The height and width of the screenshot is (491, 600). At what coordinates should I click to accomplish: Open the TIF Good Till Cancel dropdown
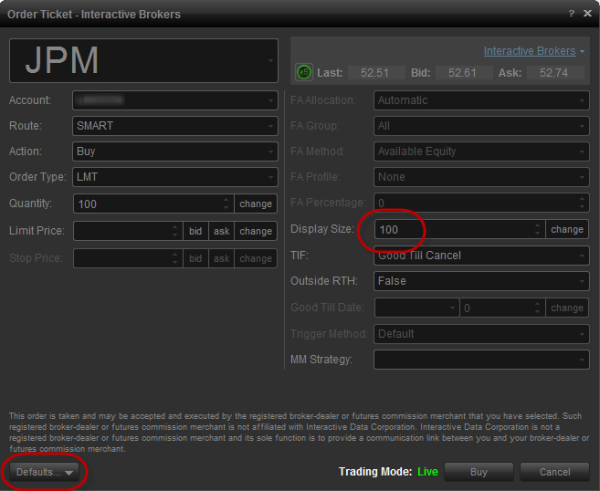(x=481, y=255)
